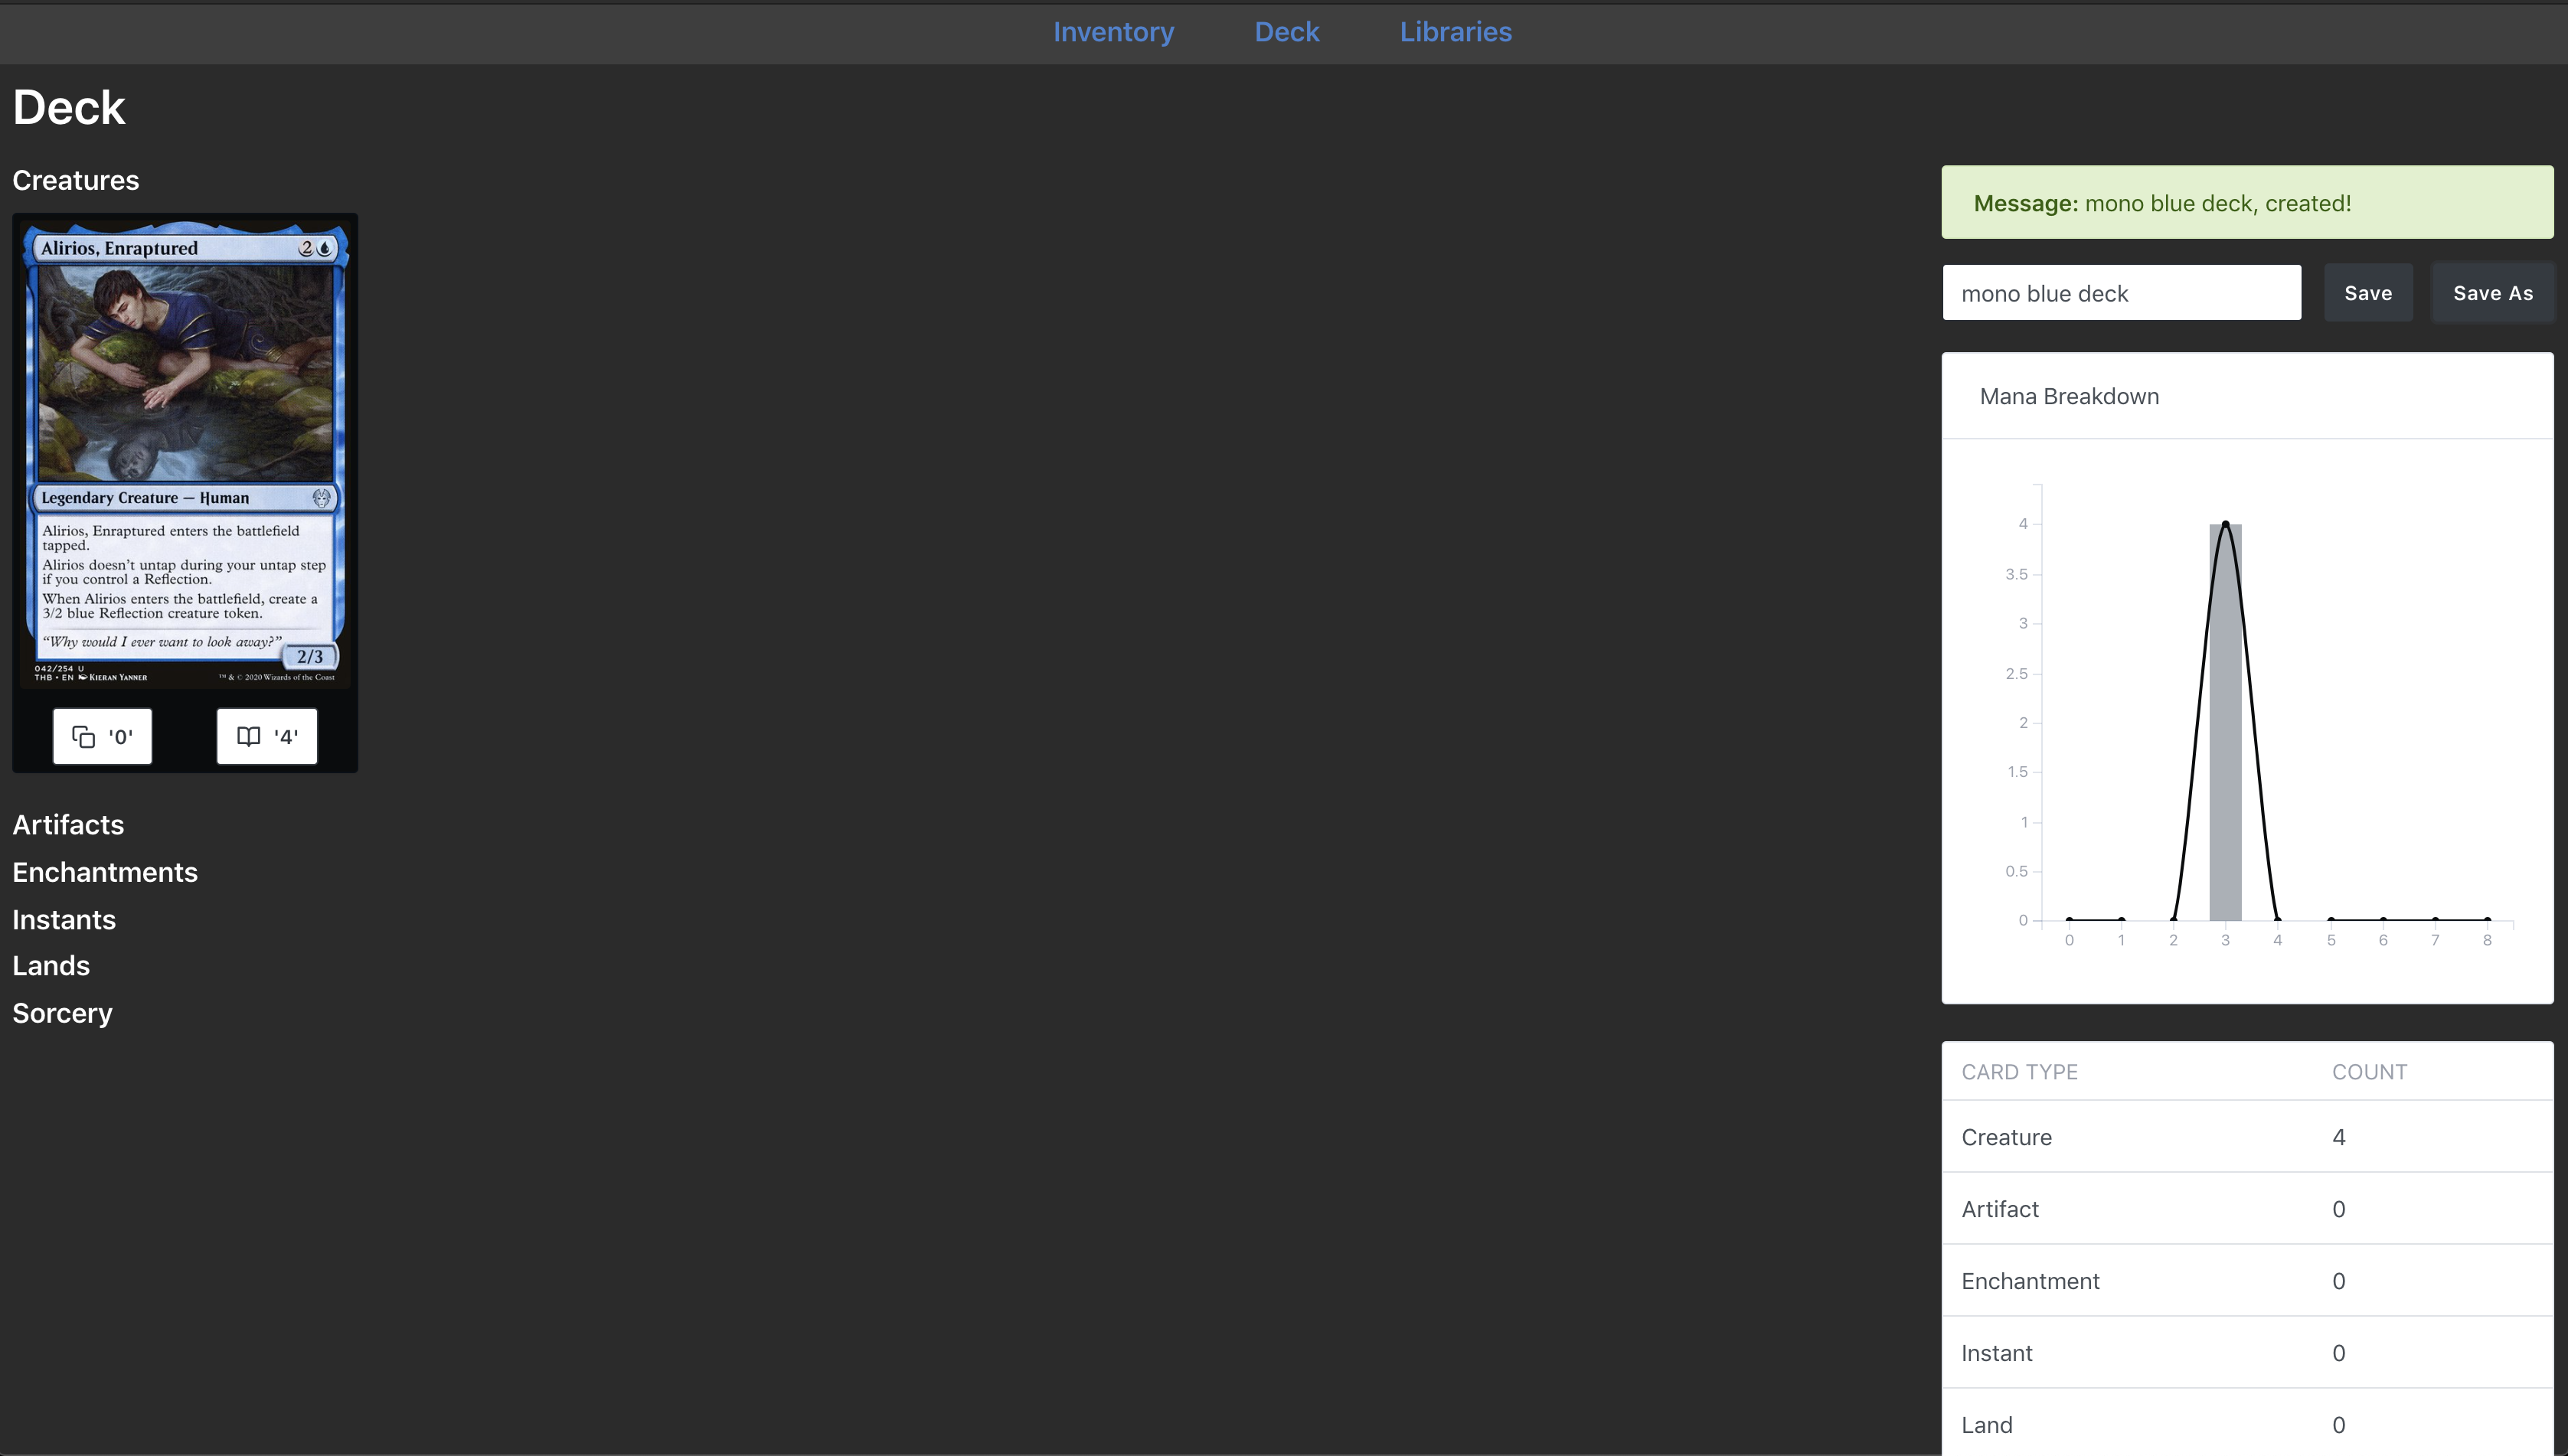Click the open book icon button showing '4'
The width and height of the screenshot is (2568, 1456).
267,736
